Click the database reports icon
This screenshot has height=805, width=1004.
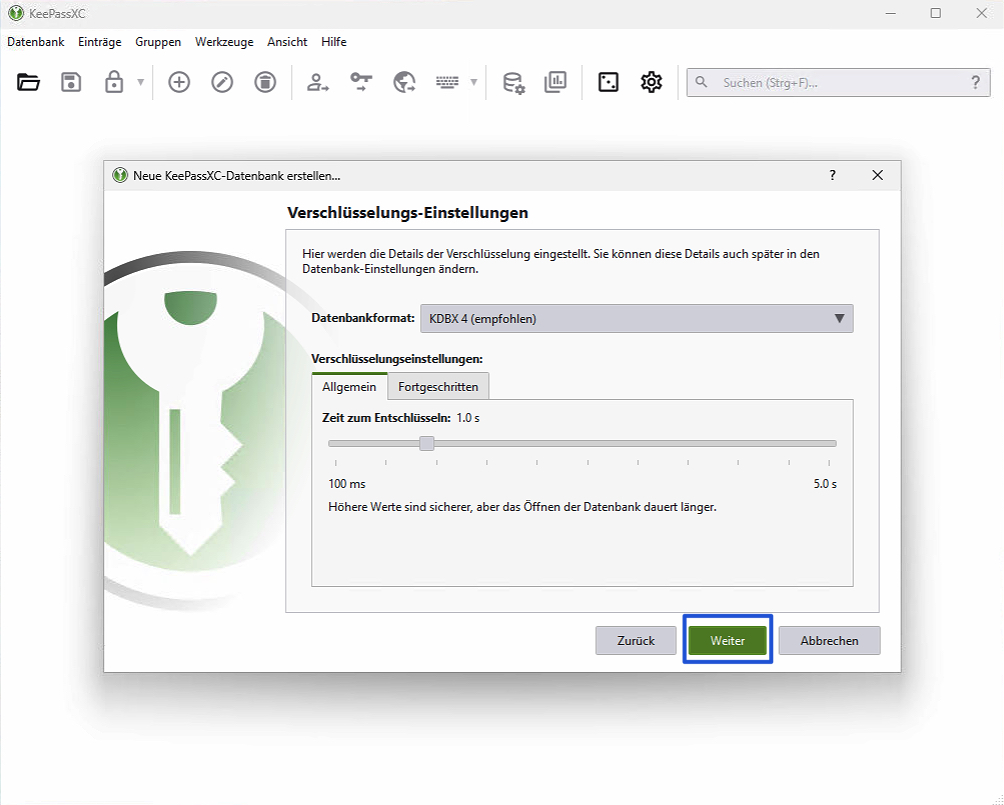tap(555, 83)
